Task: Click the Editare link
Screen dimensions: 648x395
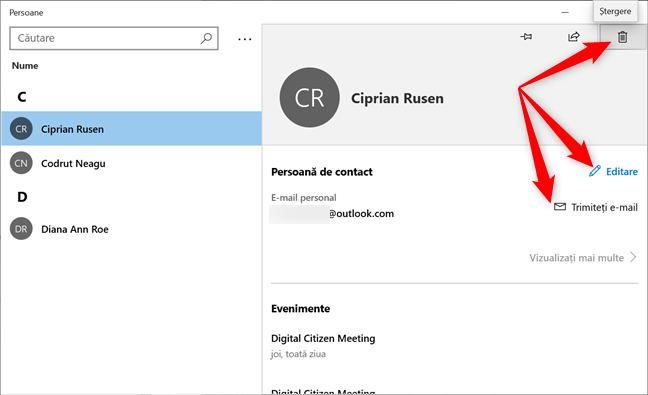Action: click(622, 171)
